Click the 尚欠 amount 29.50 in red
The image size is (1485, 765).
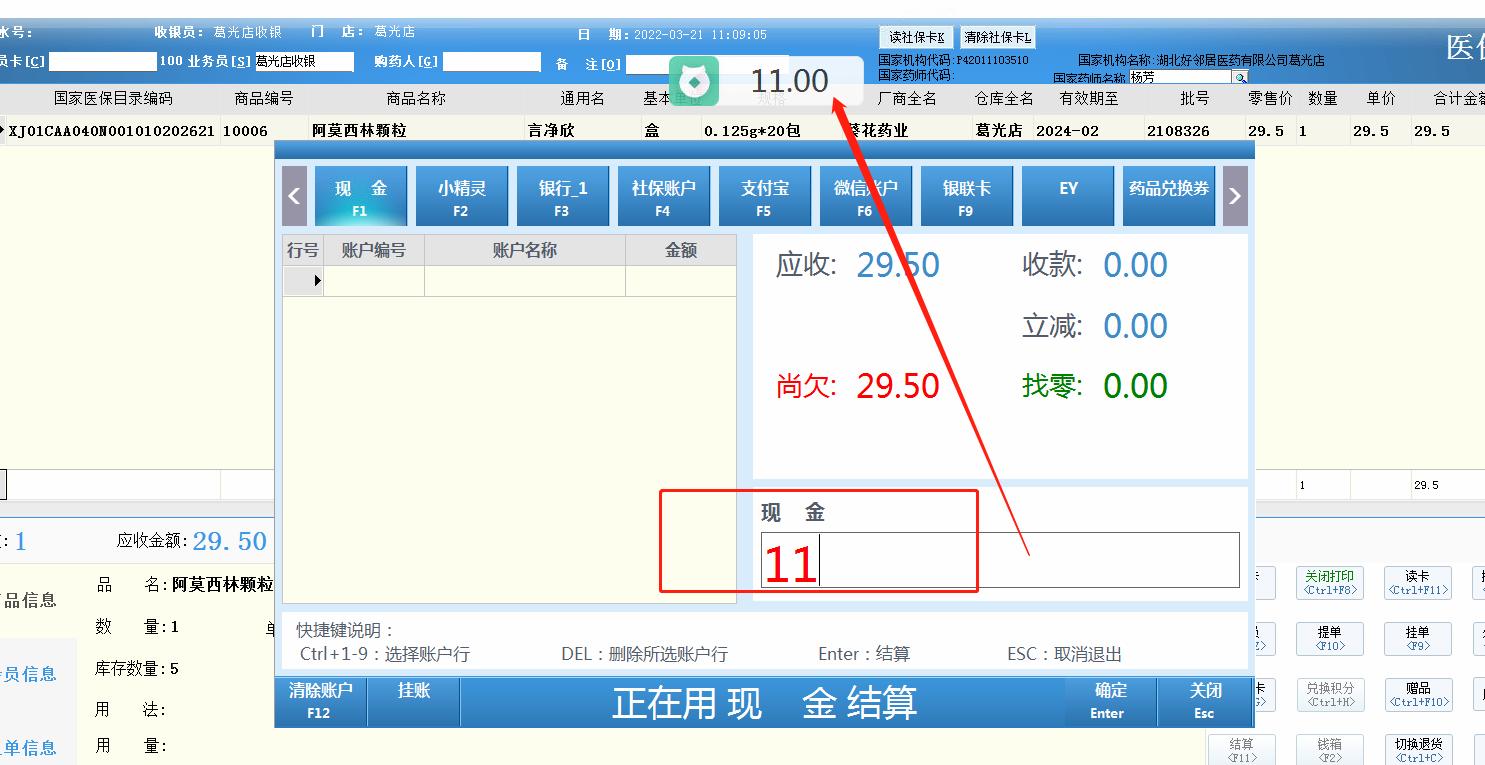click(x=898, y=385)
